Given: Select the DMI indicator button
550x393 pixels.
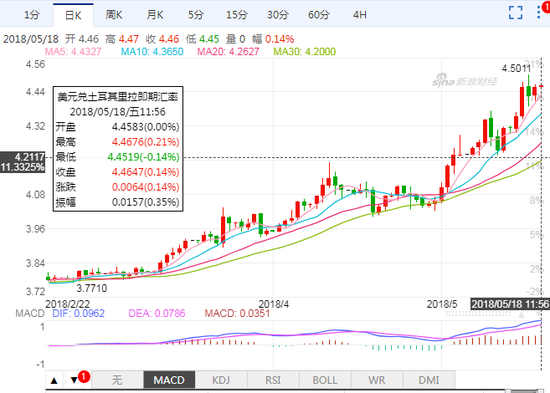Looking at the screenshot, I should pos(429,380).
